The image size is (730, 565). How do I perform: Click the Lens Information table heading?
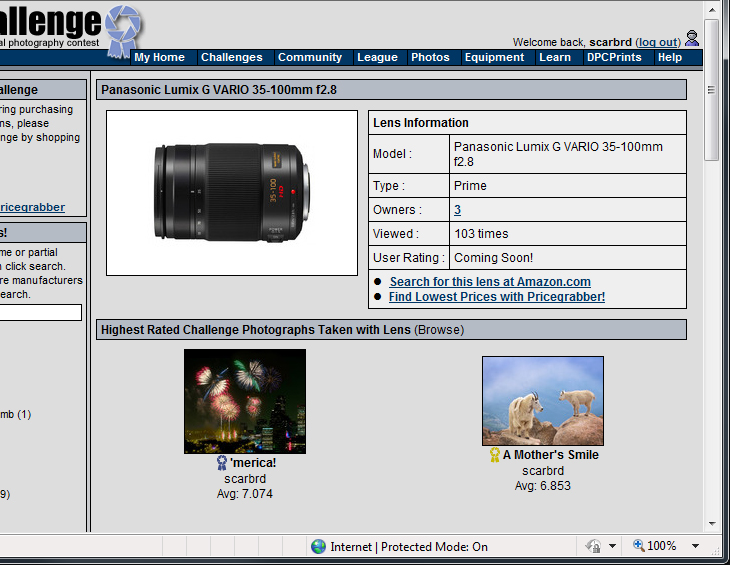click(421, 123)
